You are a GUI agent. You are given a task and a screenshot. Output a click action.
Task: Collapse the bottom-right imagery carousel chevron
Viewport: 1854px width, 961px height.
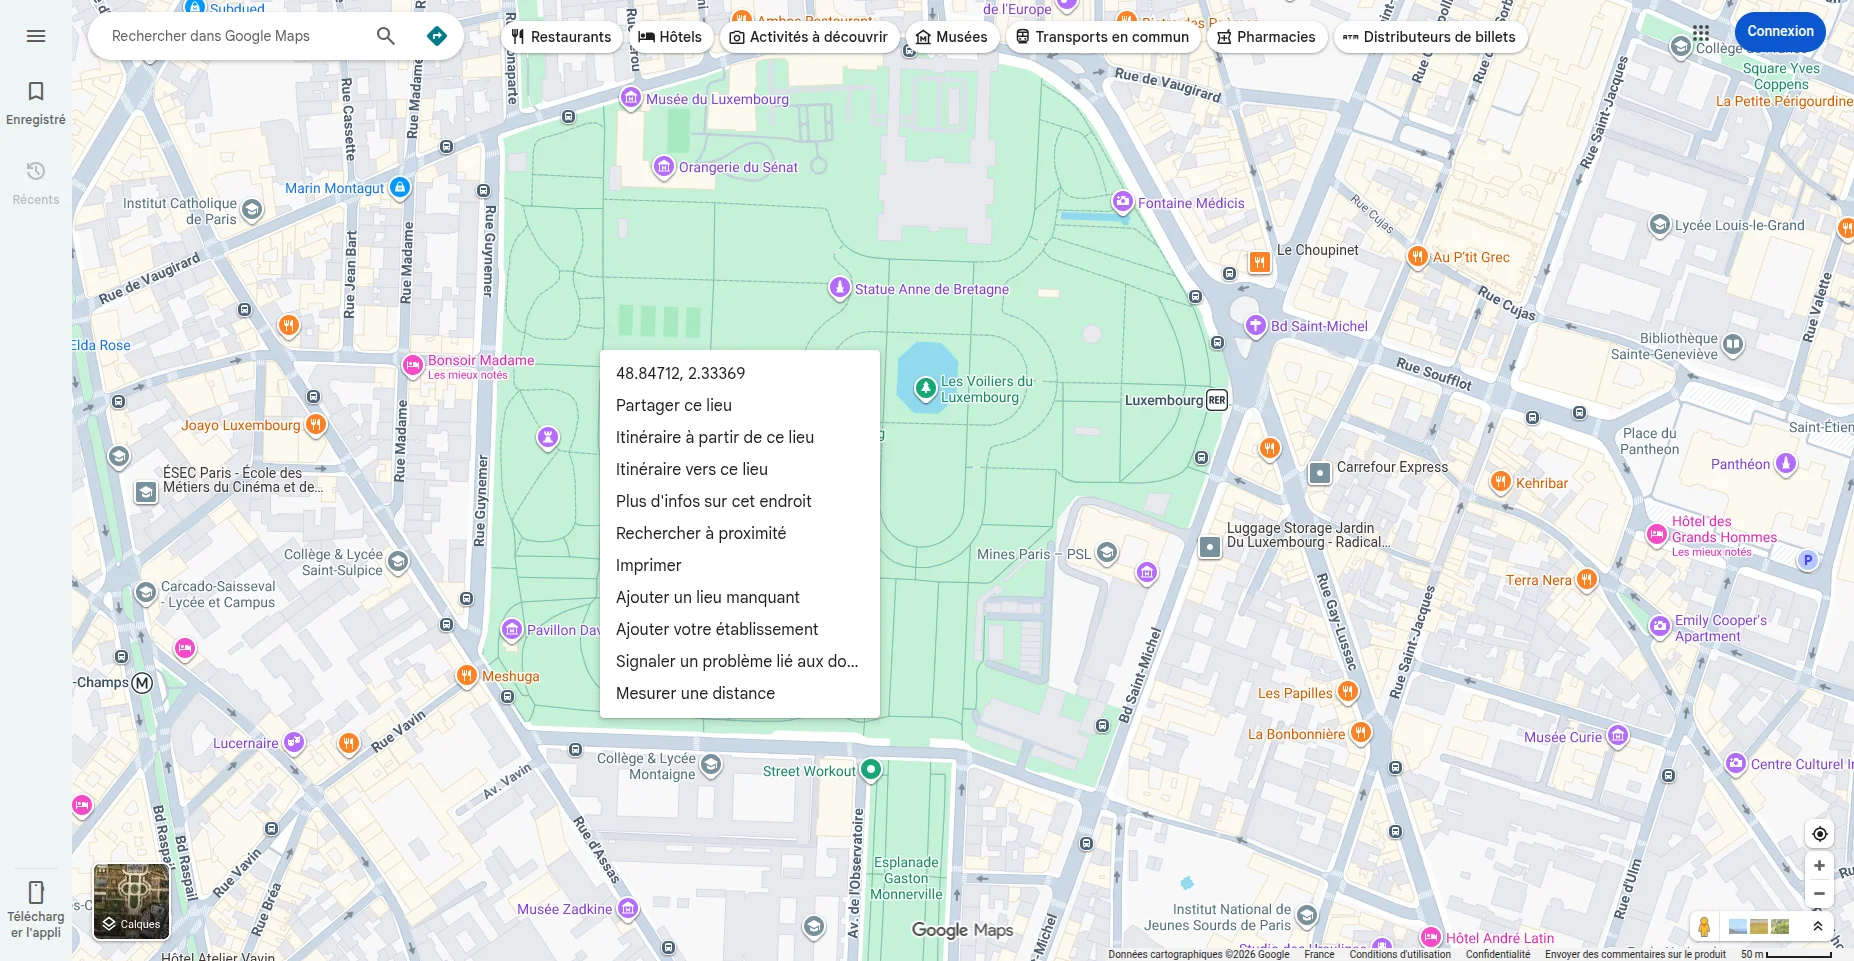[1819, 925]
